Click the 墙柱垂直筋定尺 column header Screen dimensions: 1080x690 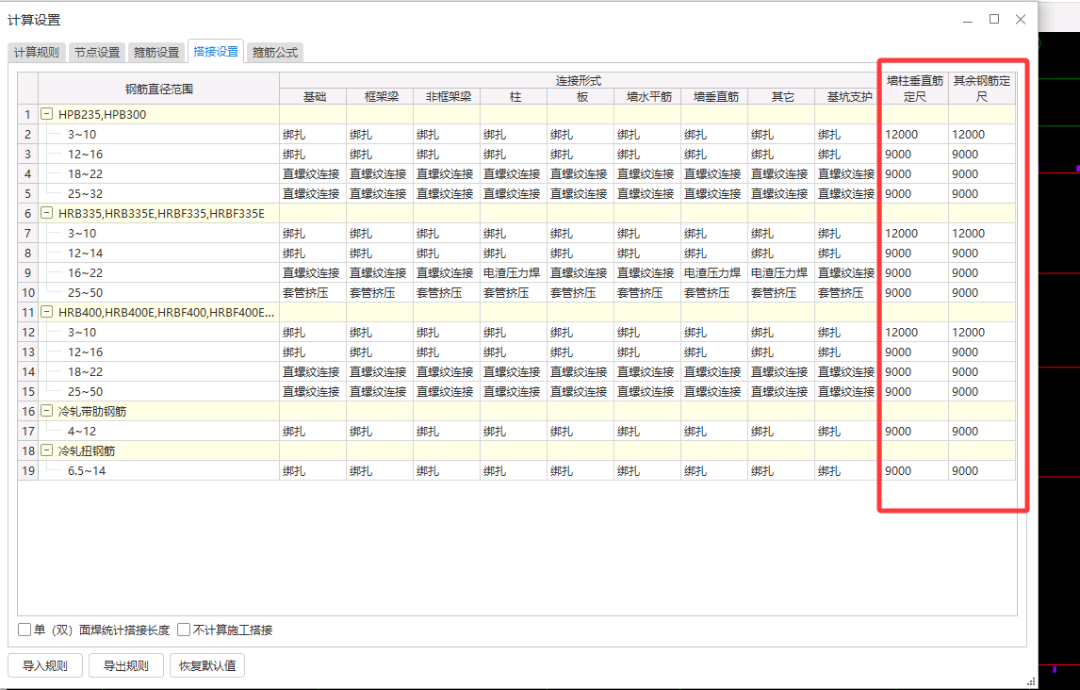coord(915,89)
